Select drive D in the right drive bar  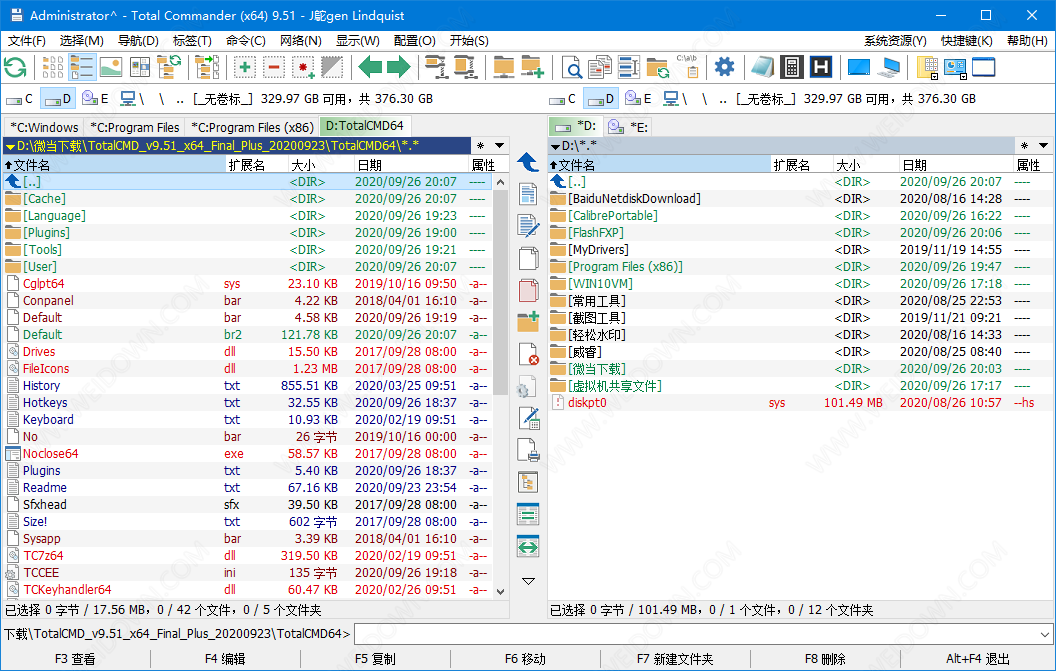click(600, 99)
